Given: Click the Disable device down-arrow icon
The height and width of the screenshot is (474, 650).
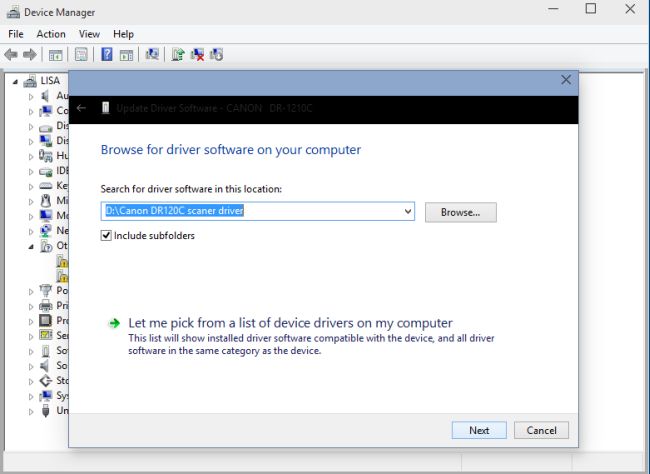Looking at the screenshot, I should click(216, 54).
